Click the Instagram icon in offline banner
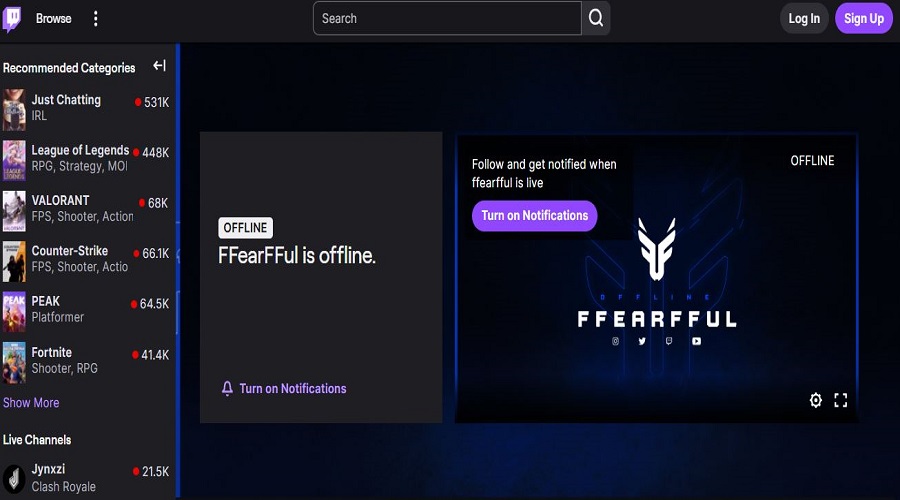900x500 pixels. click(x=615, y=341)
